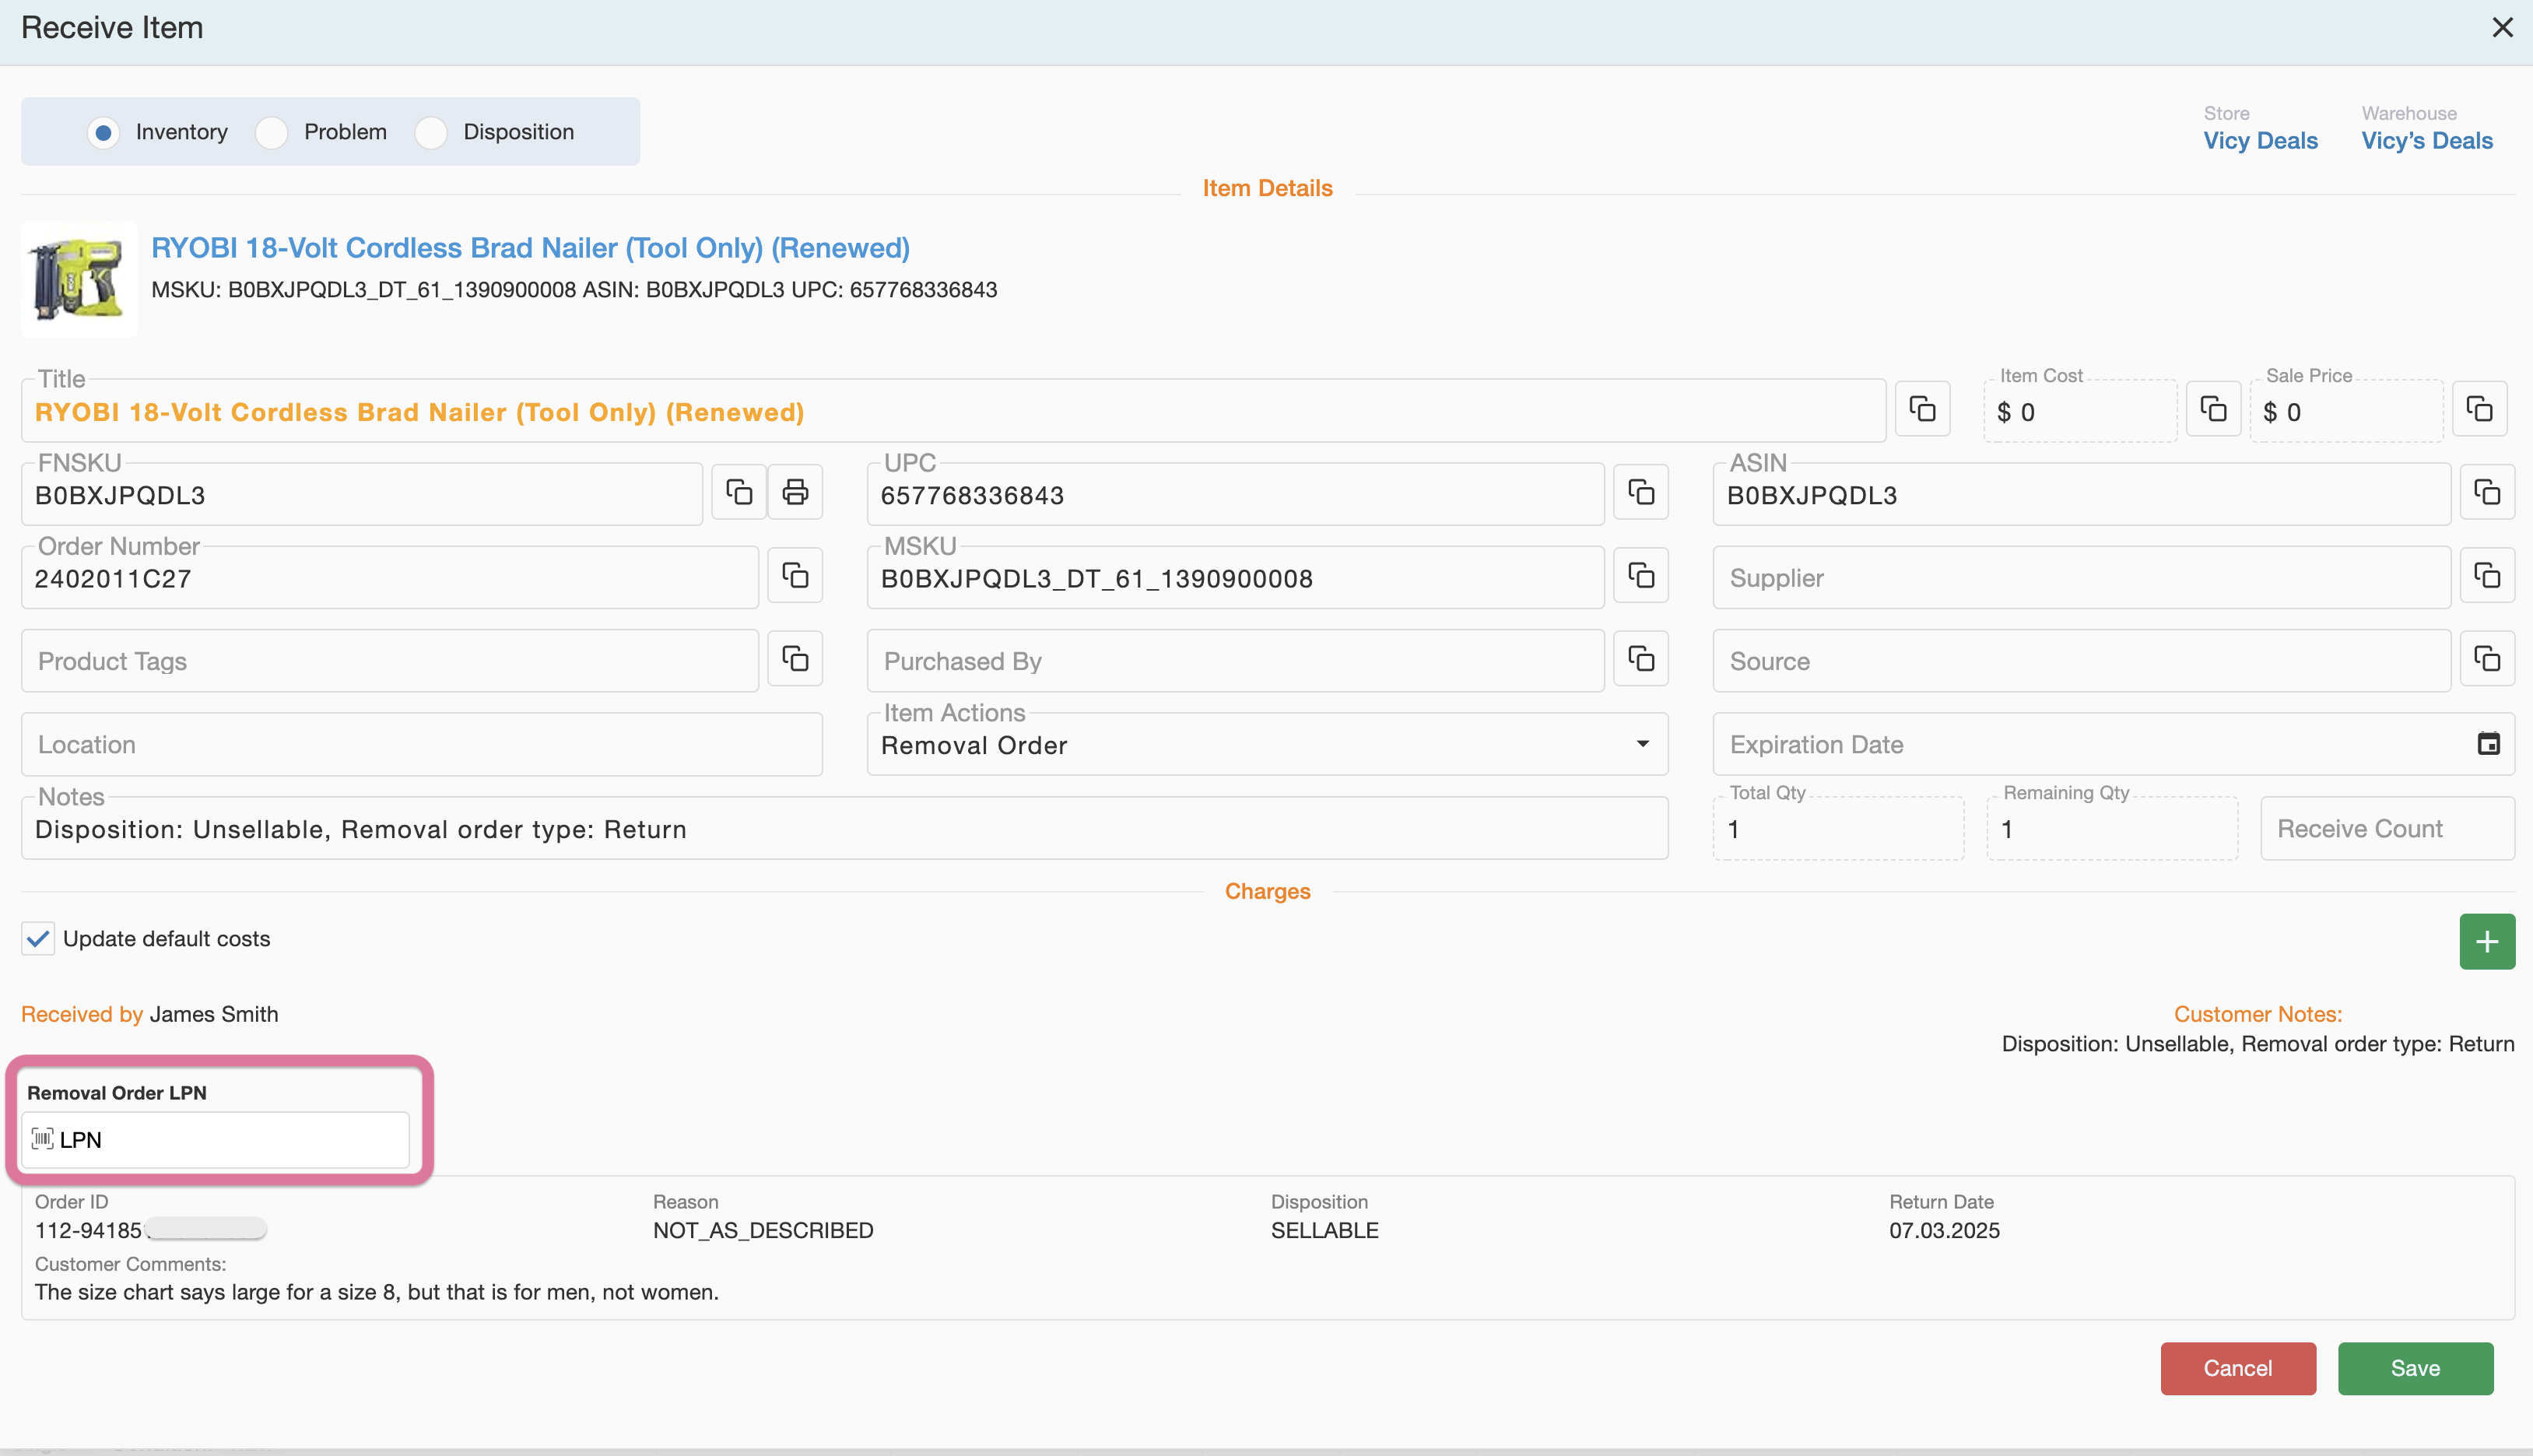Copy the ASIN value
The image size is (2533, 1456).
pyautogui.click(x=2487, y=492)
